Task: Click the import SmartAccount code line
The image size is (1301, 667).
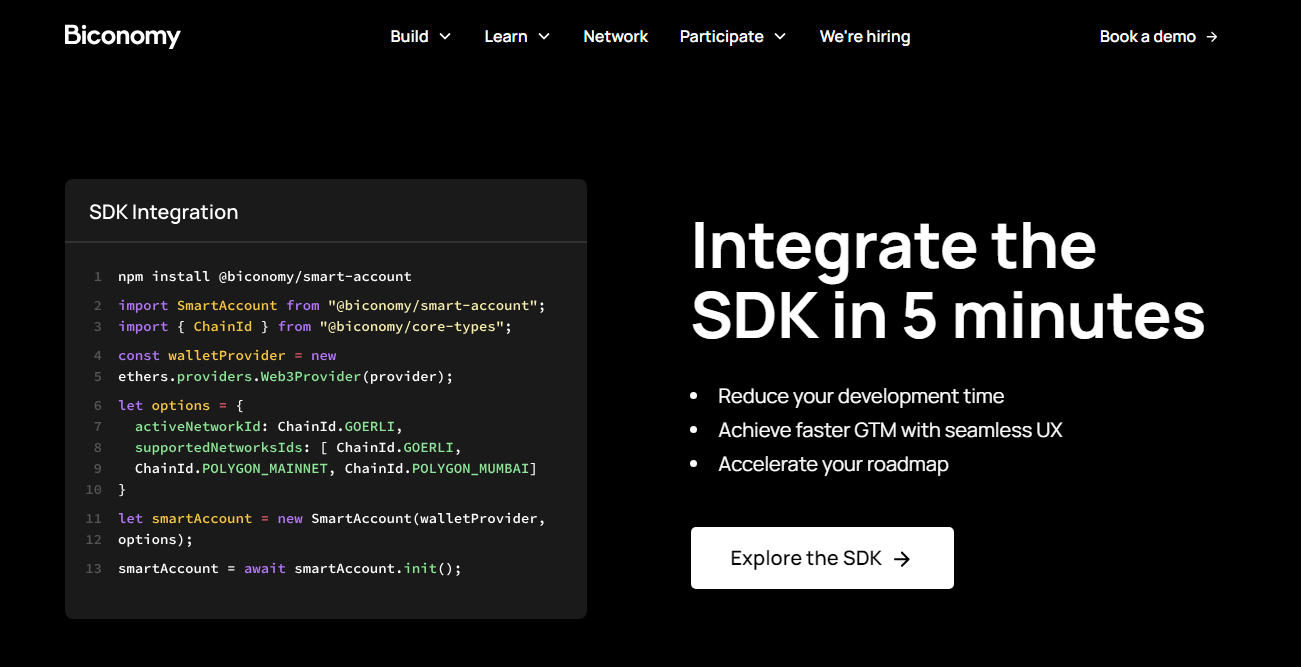Action: pyautogui.click(x=332, y=305)
